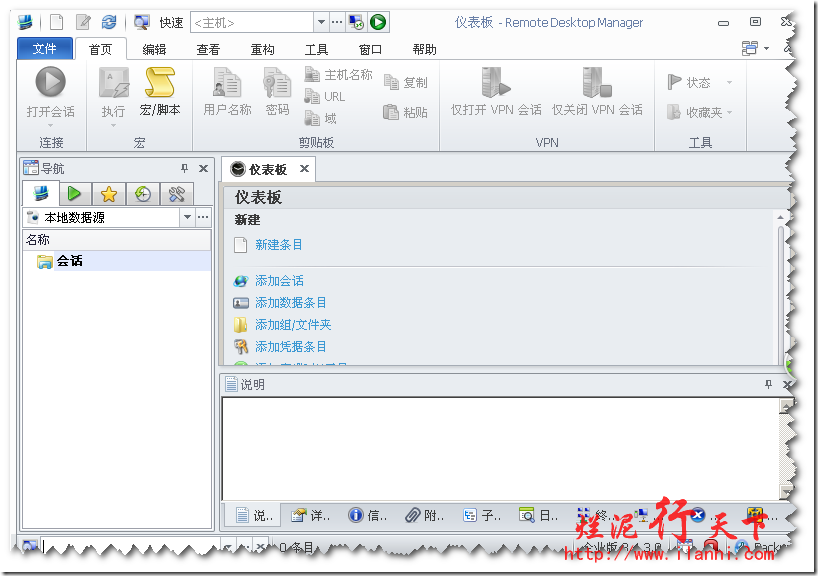The image size is (818, 576).
Task: Click the 新建条目 link
Action: [279, 244]
